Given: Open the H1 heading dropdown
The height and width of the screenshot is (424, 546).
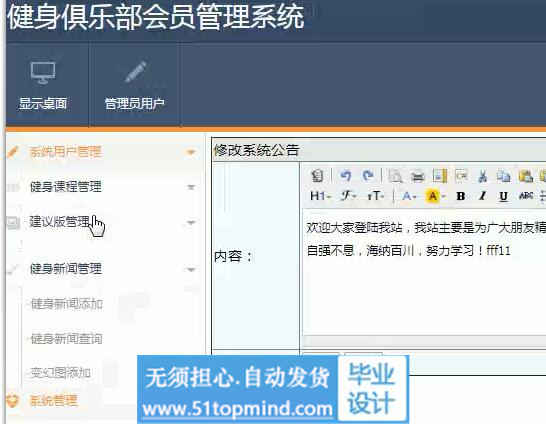Looking at the screenshot, I should point(320,196).
